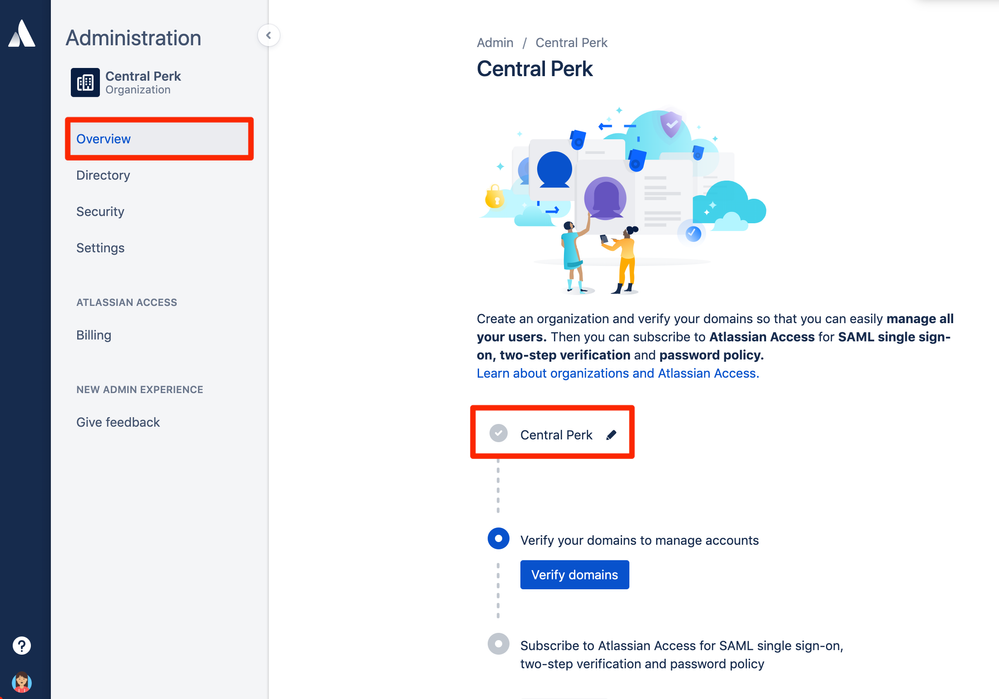This screenshot has width=999, height=699.
Task: Click the Verify domains button
Action: pyautogui.click(x=574, y=574)
